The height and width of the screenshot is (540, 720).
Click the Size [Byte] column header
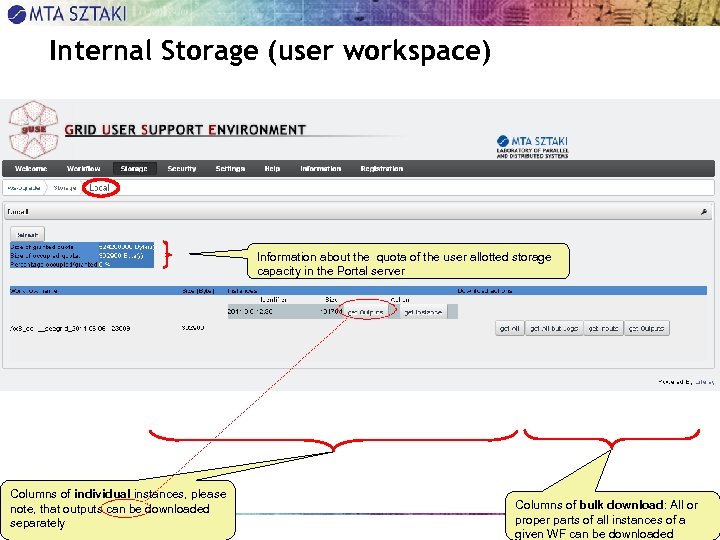[198, 290]
